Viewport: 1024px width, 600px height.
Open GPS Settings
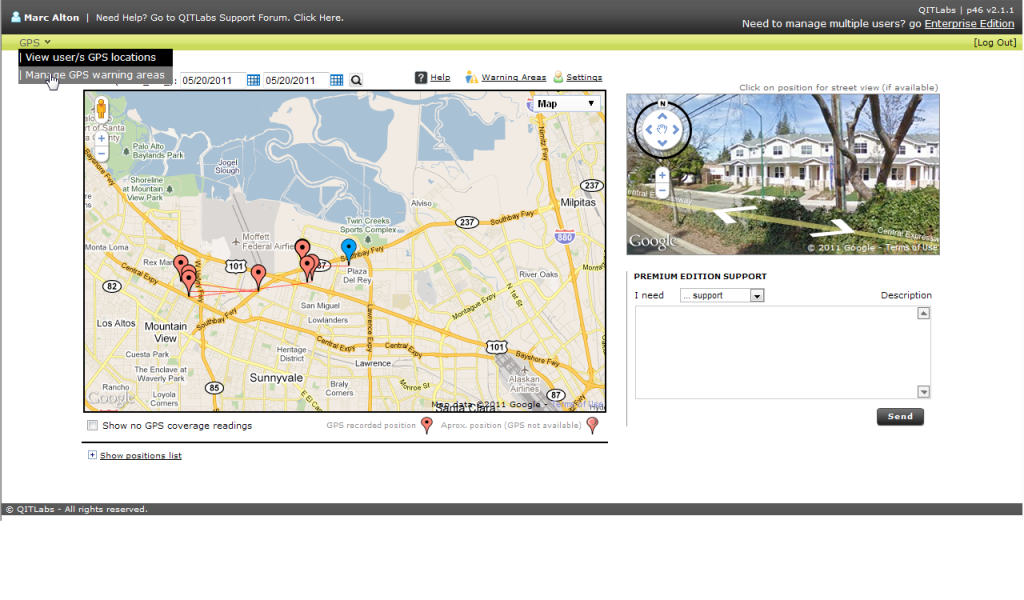[x=585, y=77]
